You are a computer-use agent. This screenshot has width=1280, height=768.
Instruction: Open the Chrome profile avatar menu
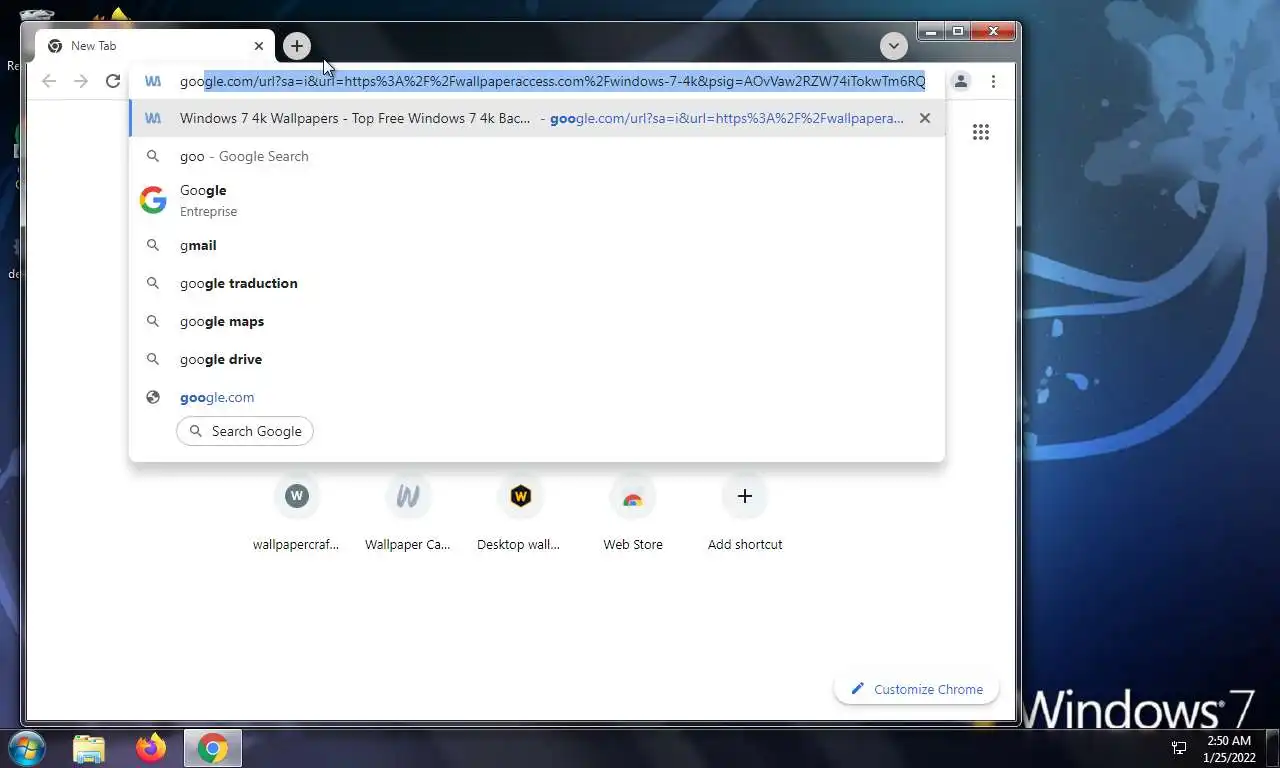pos(961,81)
